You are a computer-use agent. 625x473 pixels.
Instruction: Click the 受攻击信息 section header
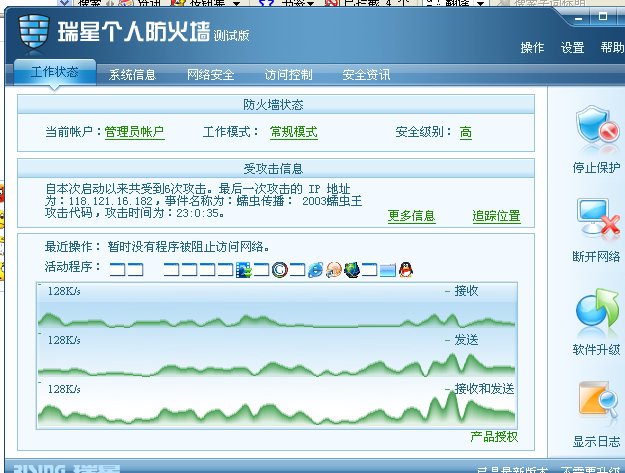tap(276, 169)
